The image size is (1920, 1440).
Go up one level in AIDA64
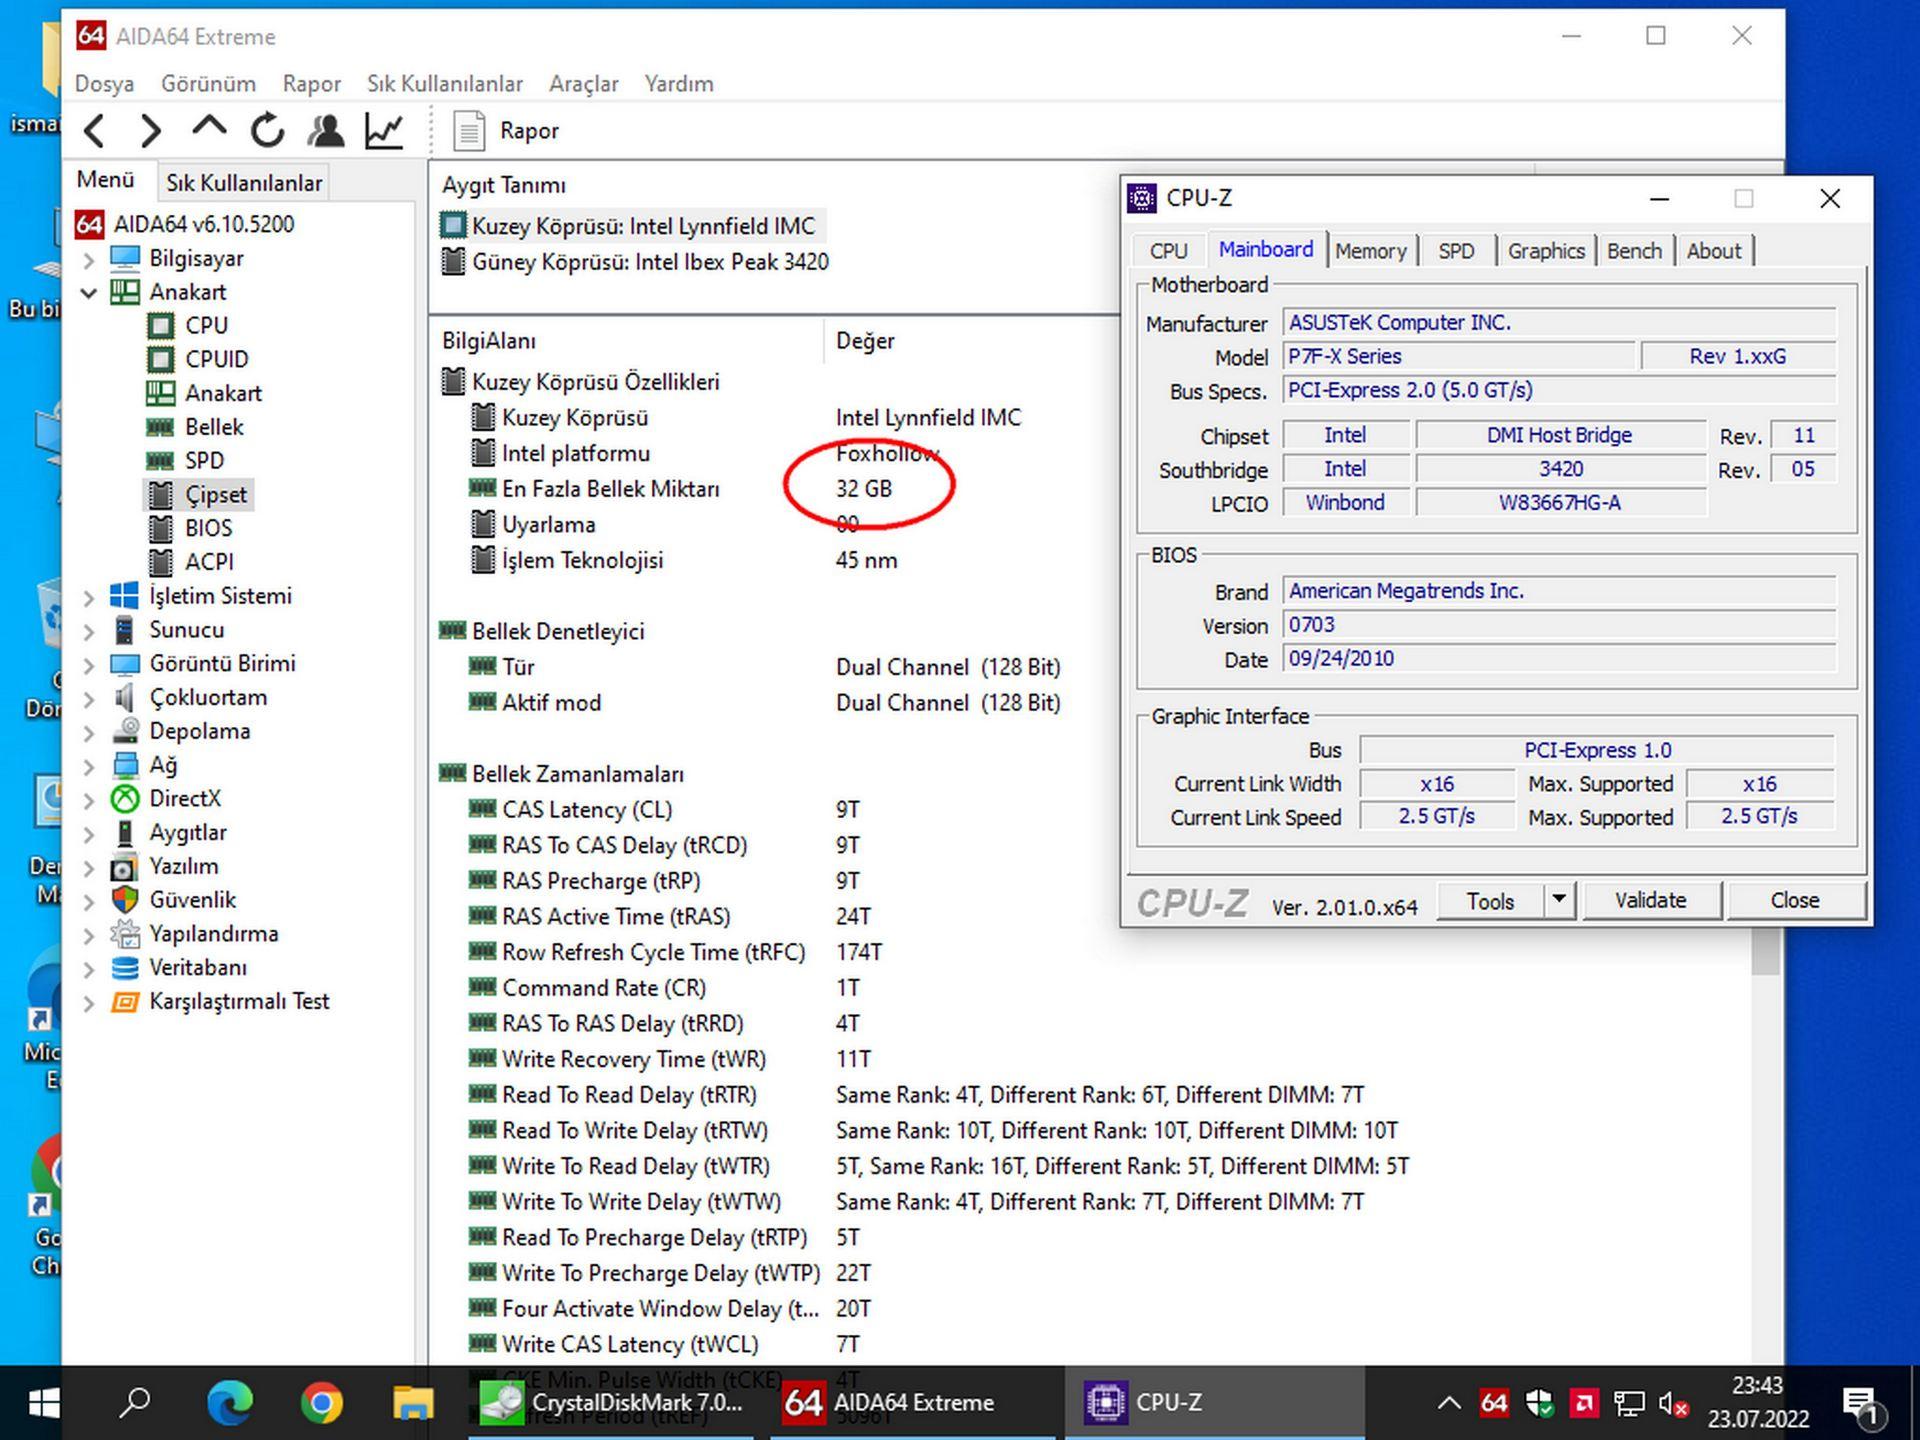208,128
